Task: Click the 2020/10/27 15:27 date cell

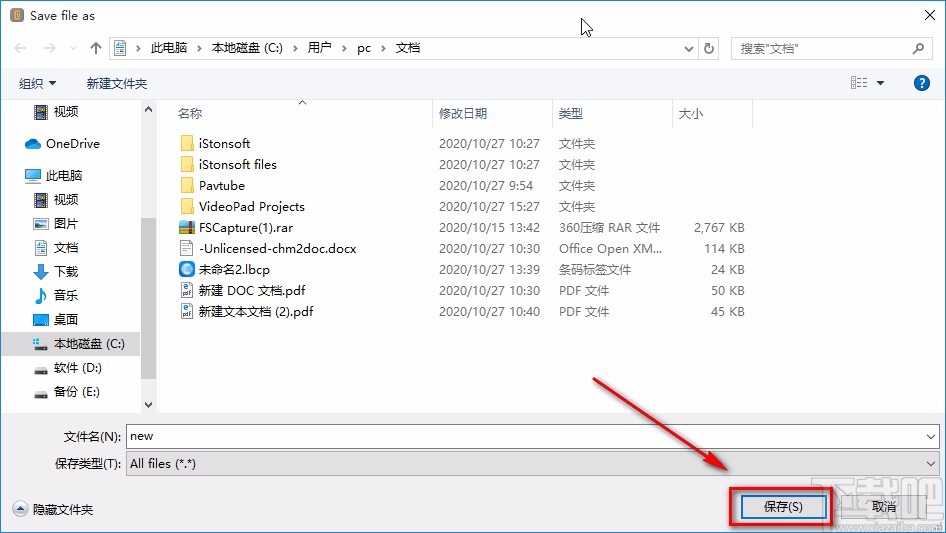Action: 489,206
